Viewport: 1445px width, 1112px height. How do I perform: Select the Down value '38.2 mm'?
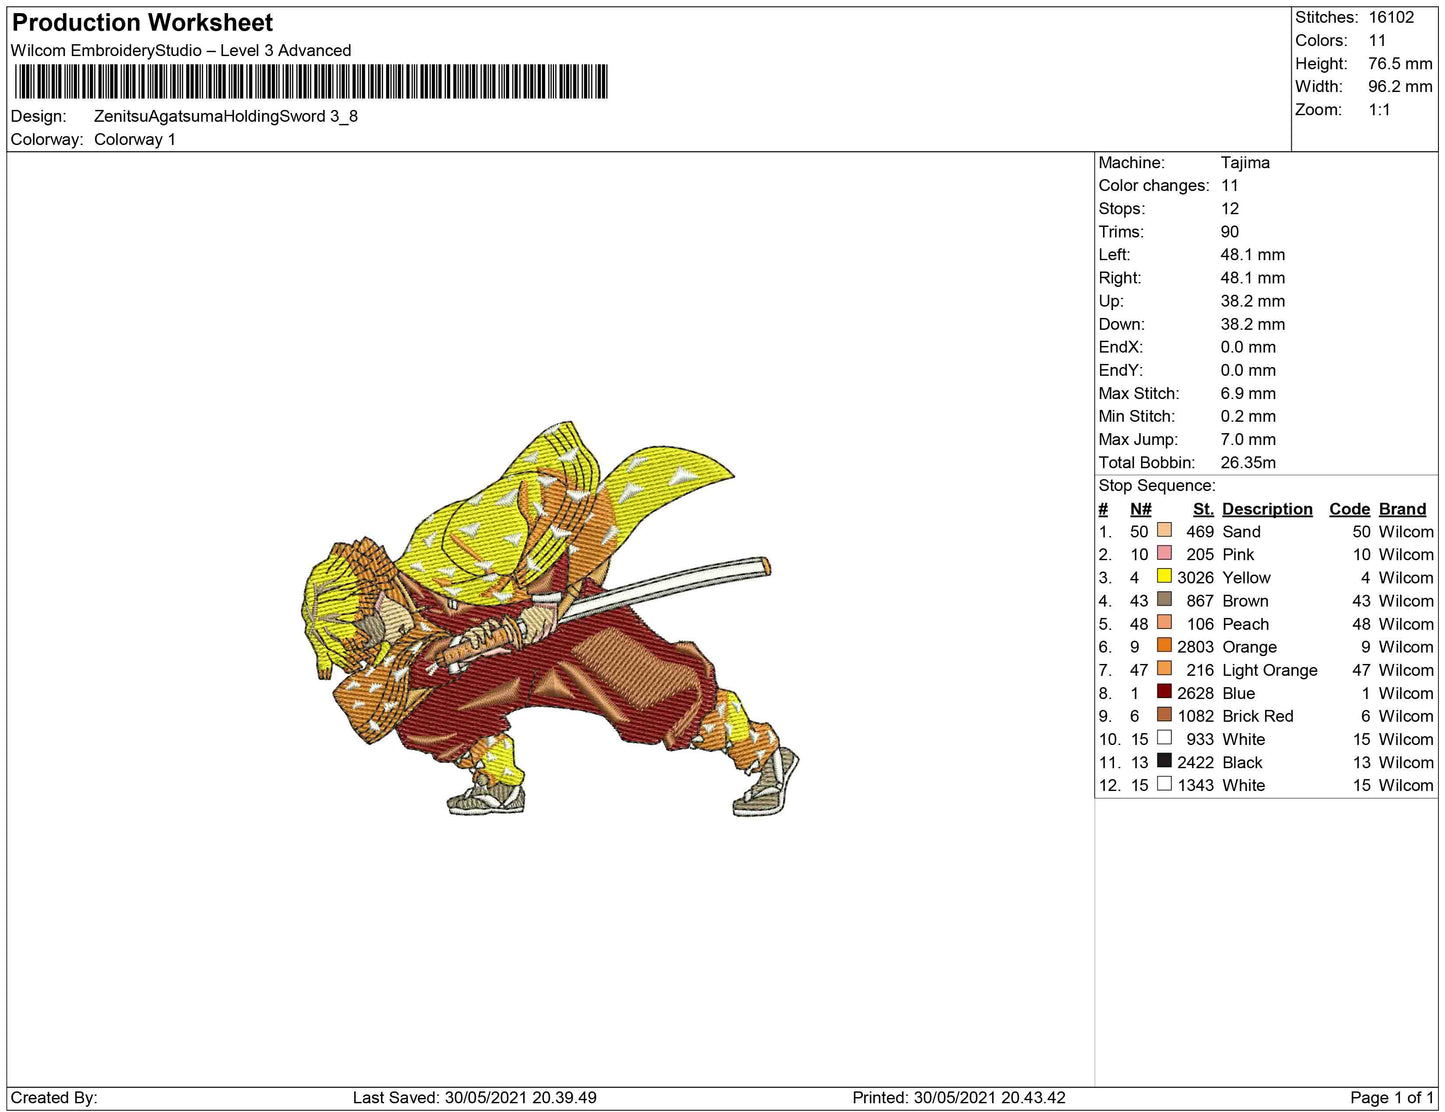(x=1253, y=323)
